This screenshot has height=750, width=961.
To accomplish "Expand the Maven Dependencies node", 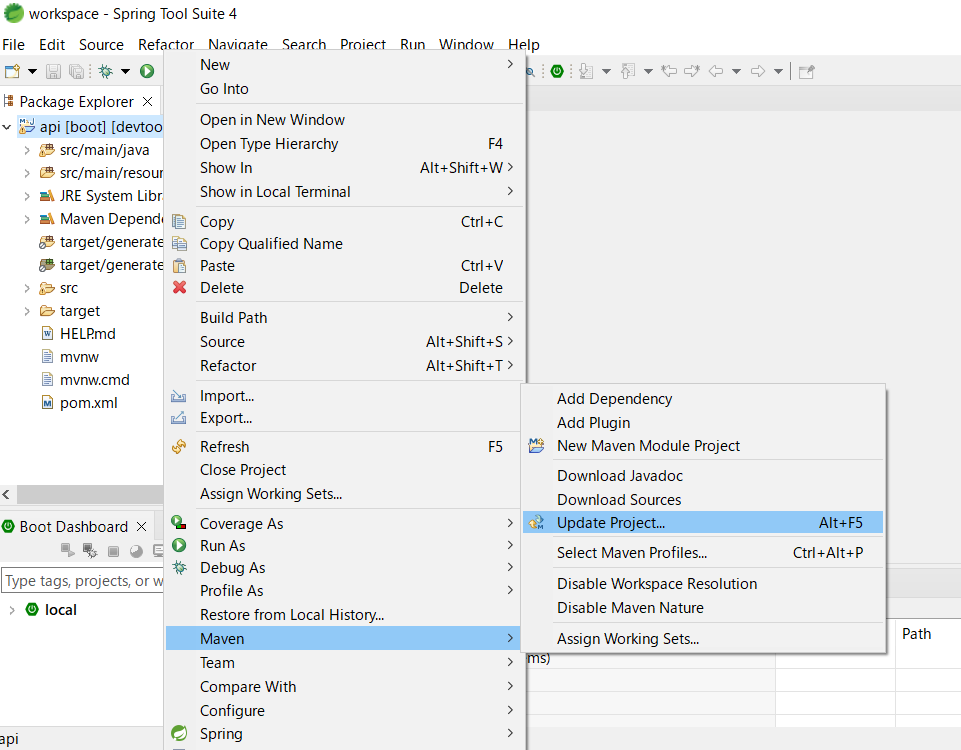I will tap(27, 219).
